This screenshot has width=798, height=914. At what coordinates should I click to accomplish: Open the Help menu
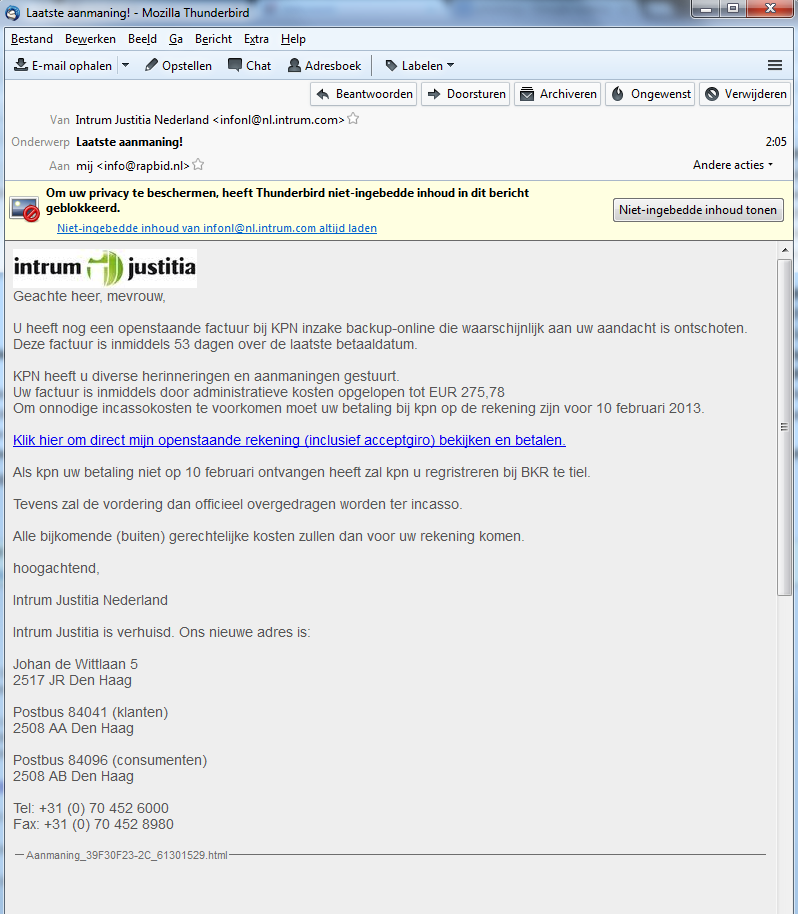pos(293,39)
